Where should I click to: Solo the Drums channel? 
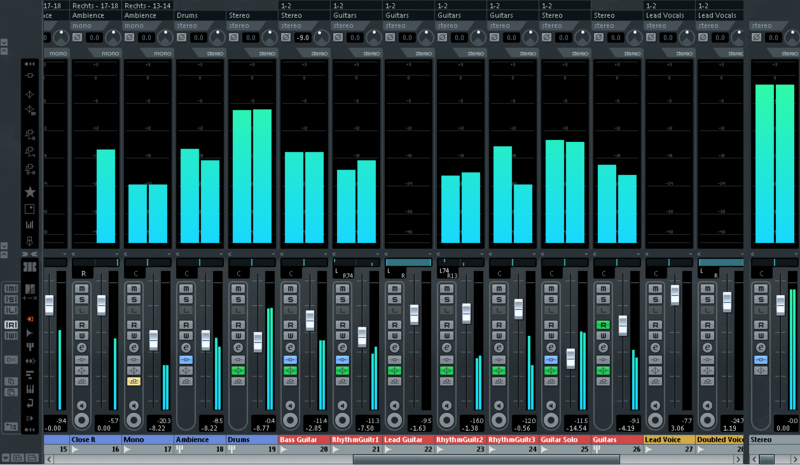click(x=238, y=299)
